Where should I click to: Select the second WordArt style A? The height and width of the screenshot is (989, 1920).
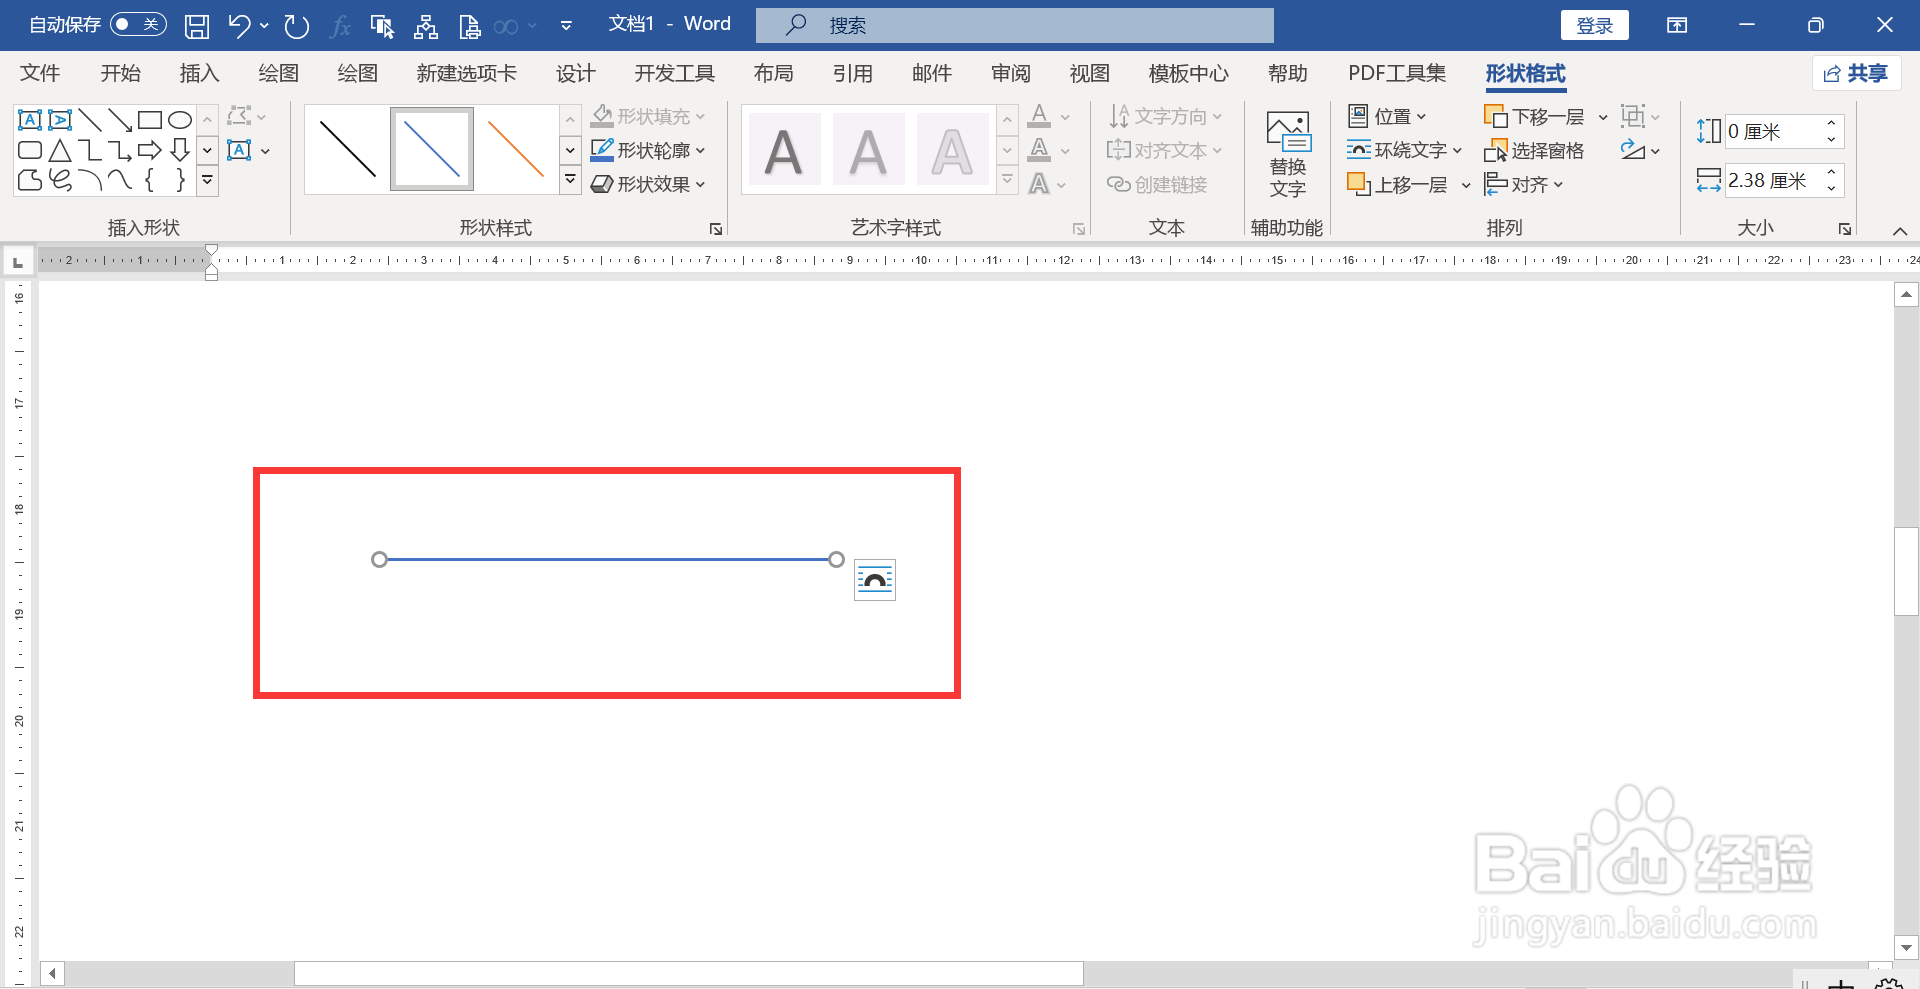(868, 150)
